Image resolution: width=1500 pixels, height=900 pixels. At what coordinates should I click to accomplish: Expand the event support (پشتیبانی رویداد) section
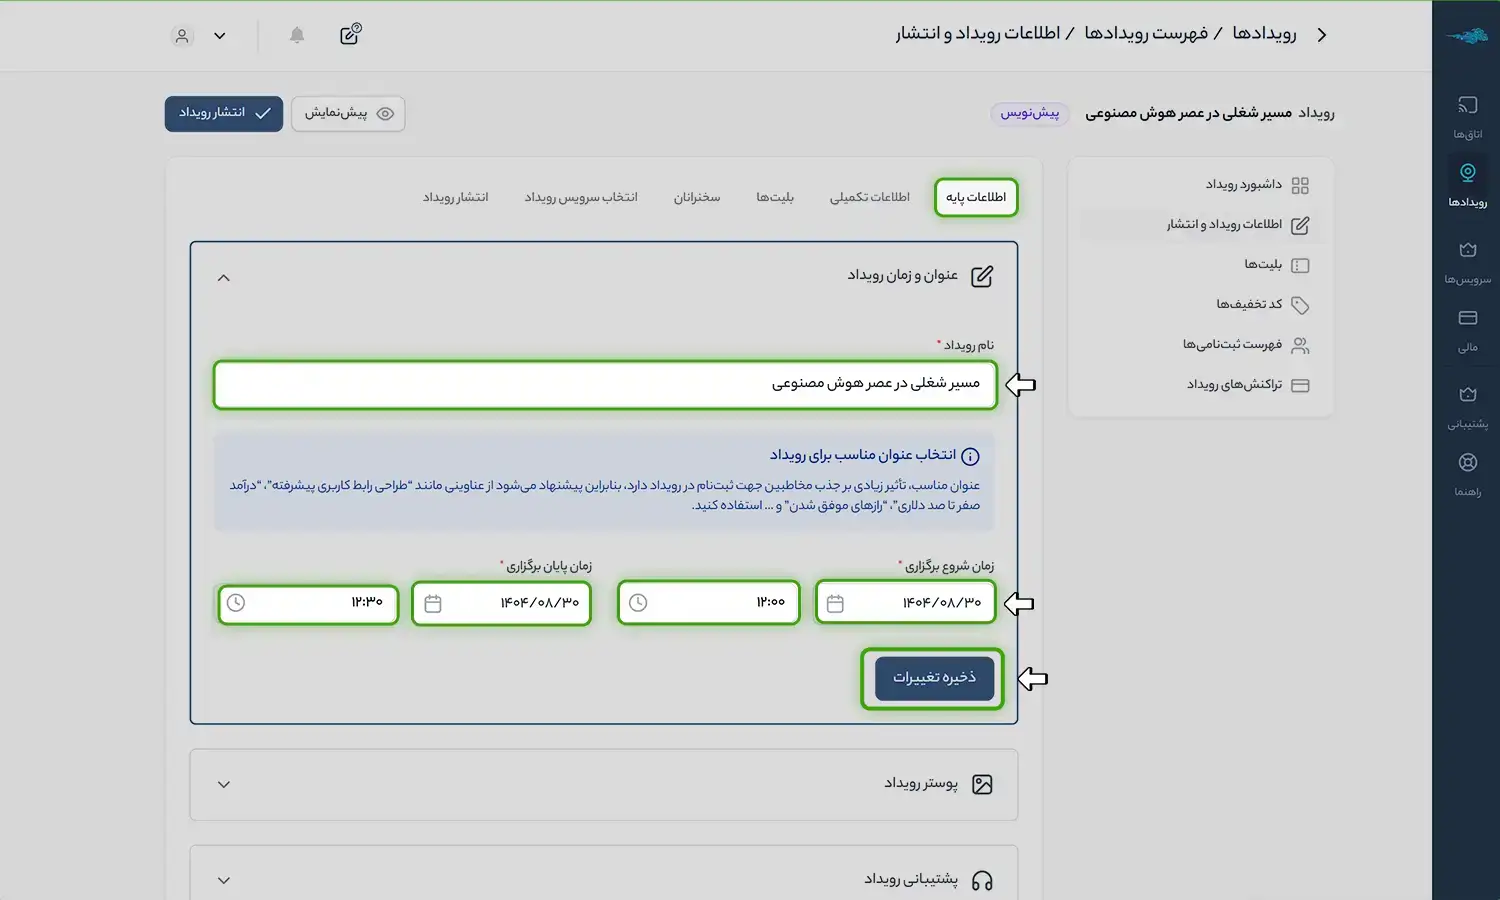click(224, 881)
